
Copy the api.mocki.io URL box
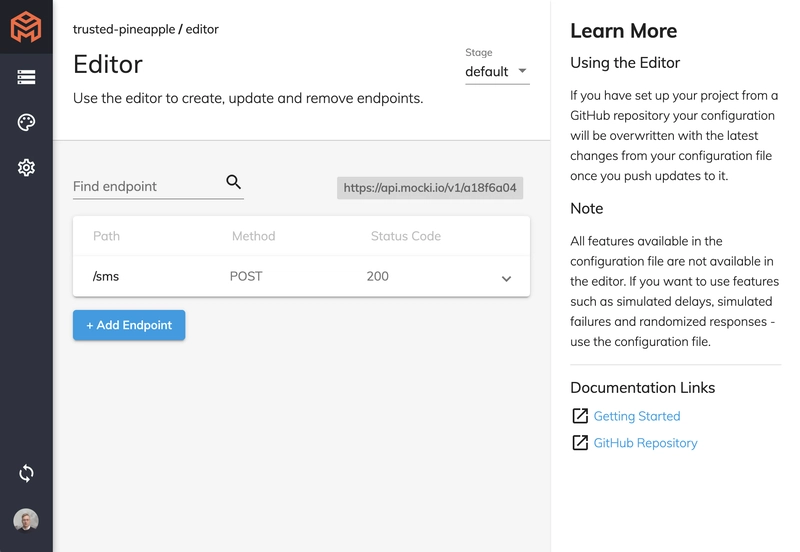click(x=430, y=188)
